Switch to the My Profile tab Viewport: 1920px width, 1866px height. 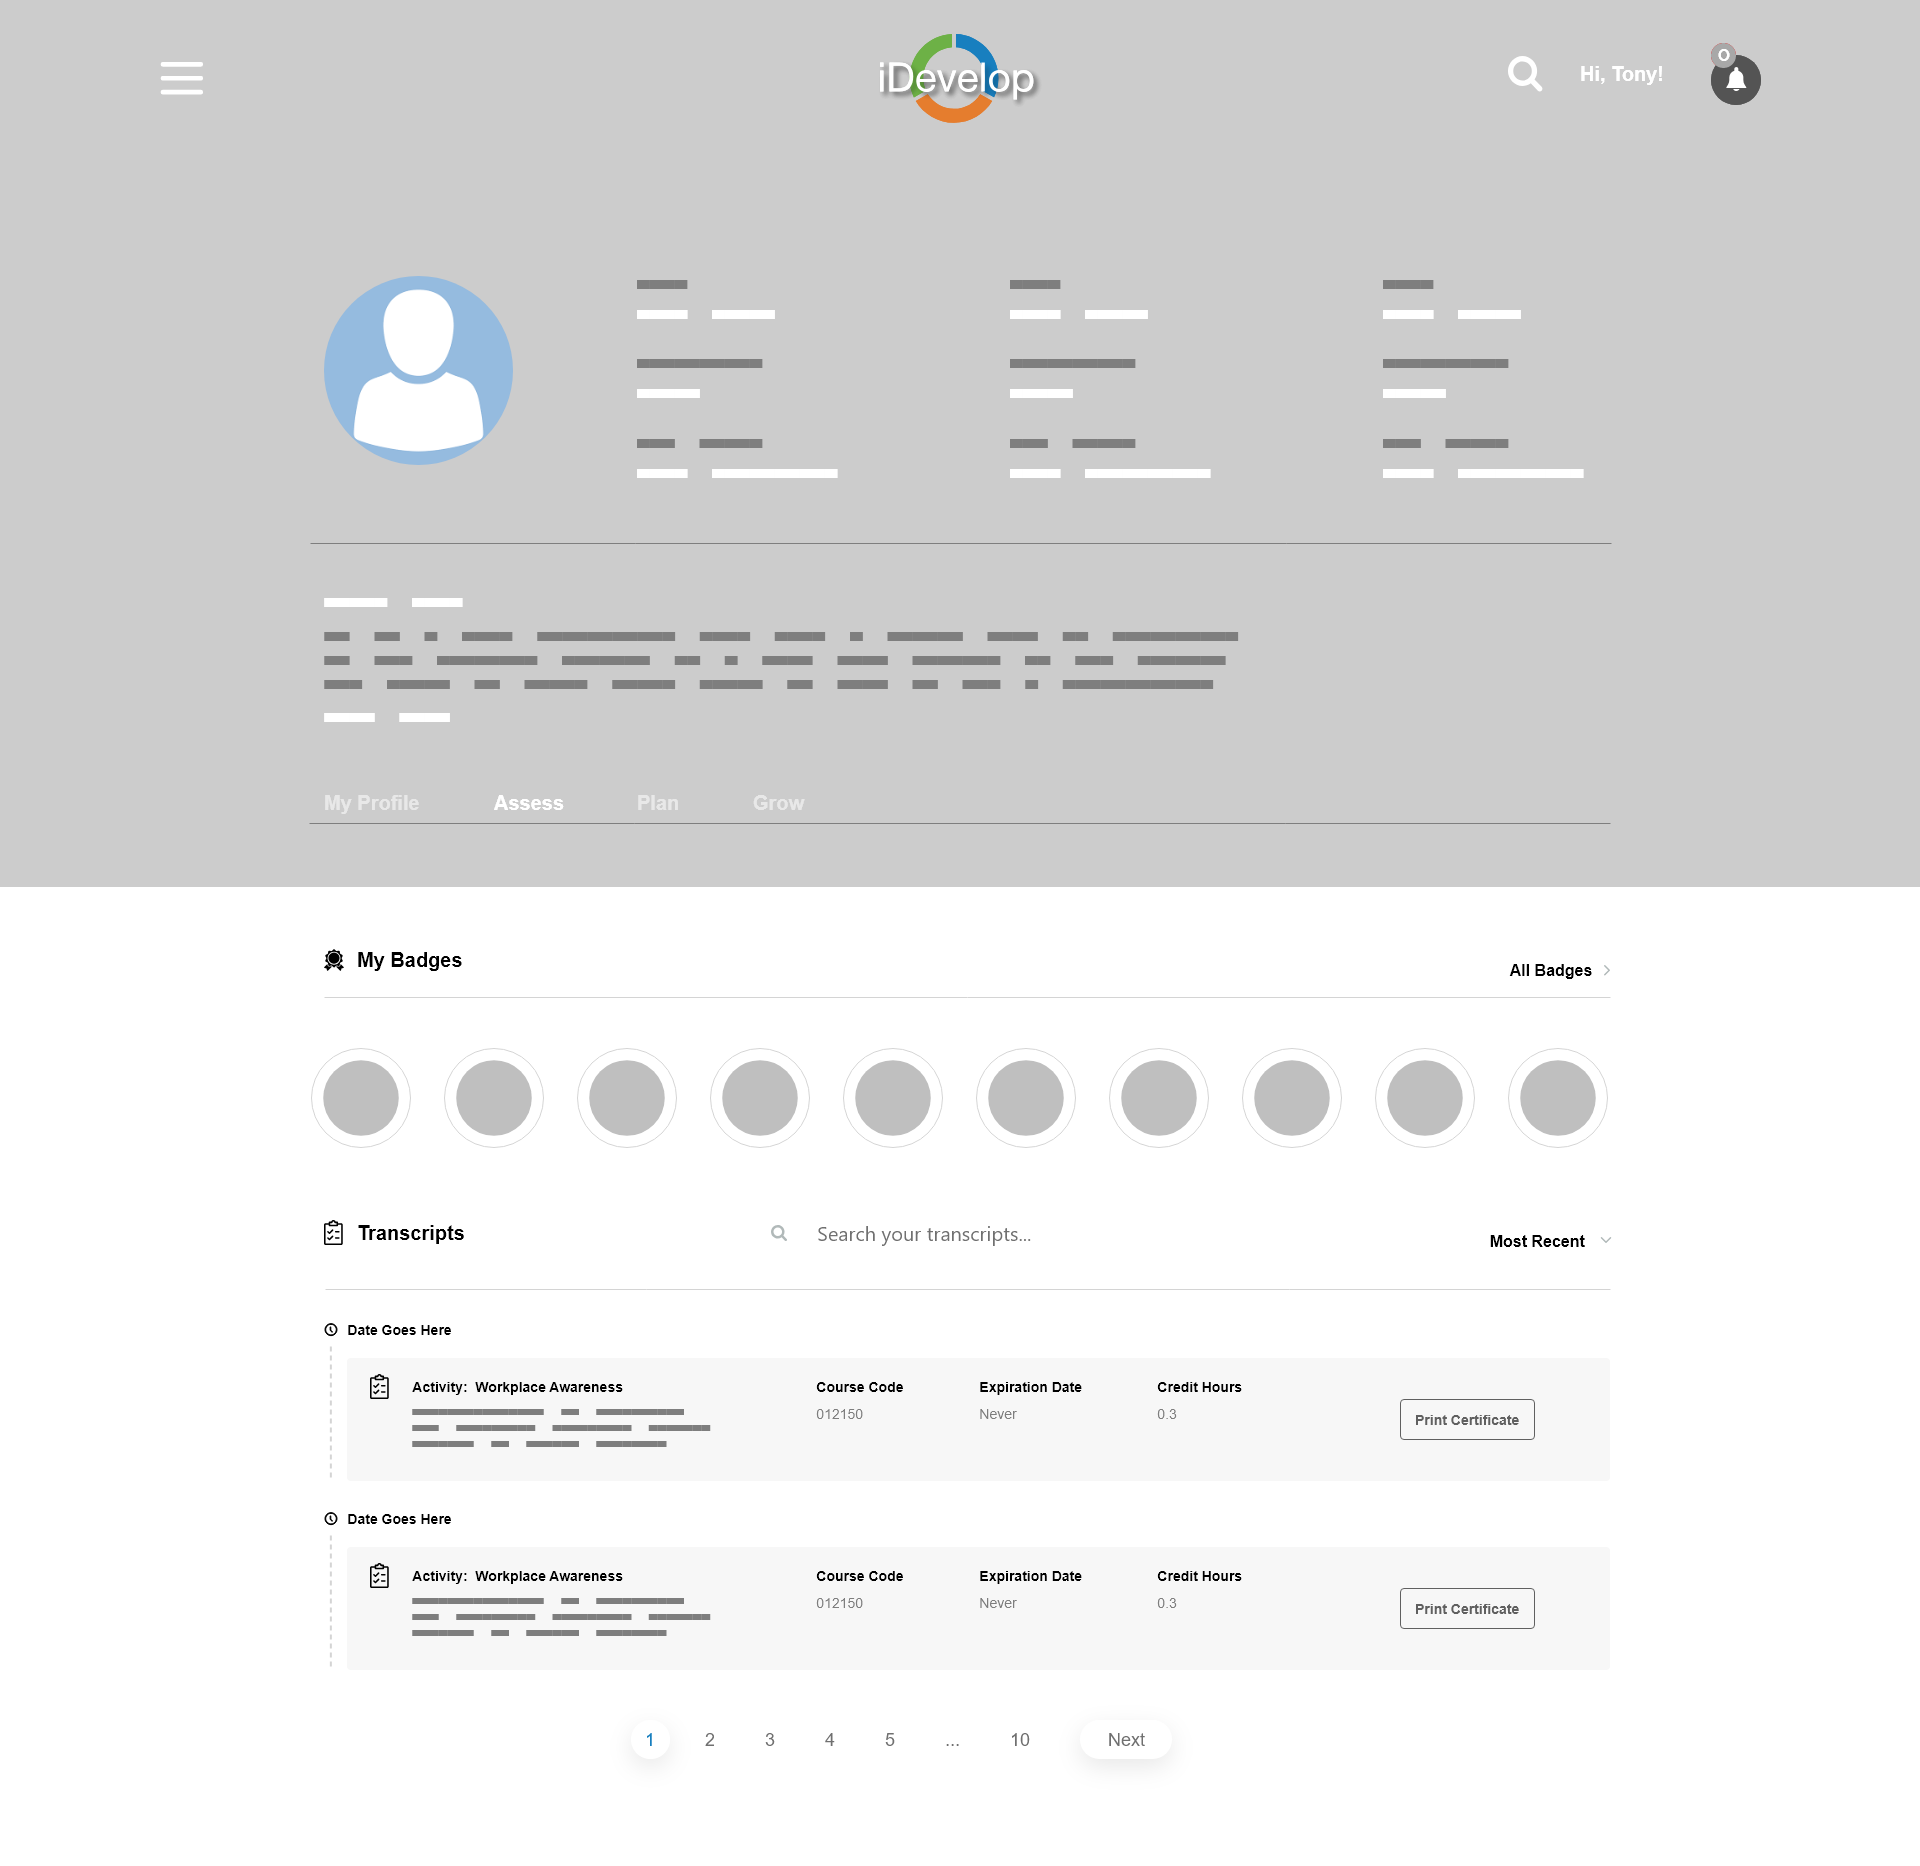tap(370, 801)
